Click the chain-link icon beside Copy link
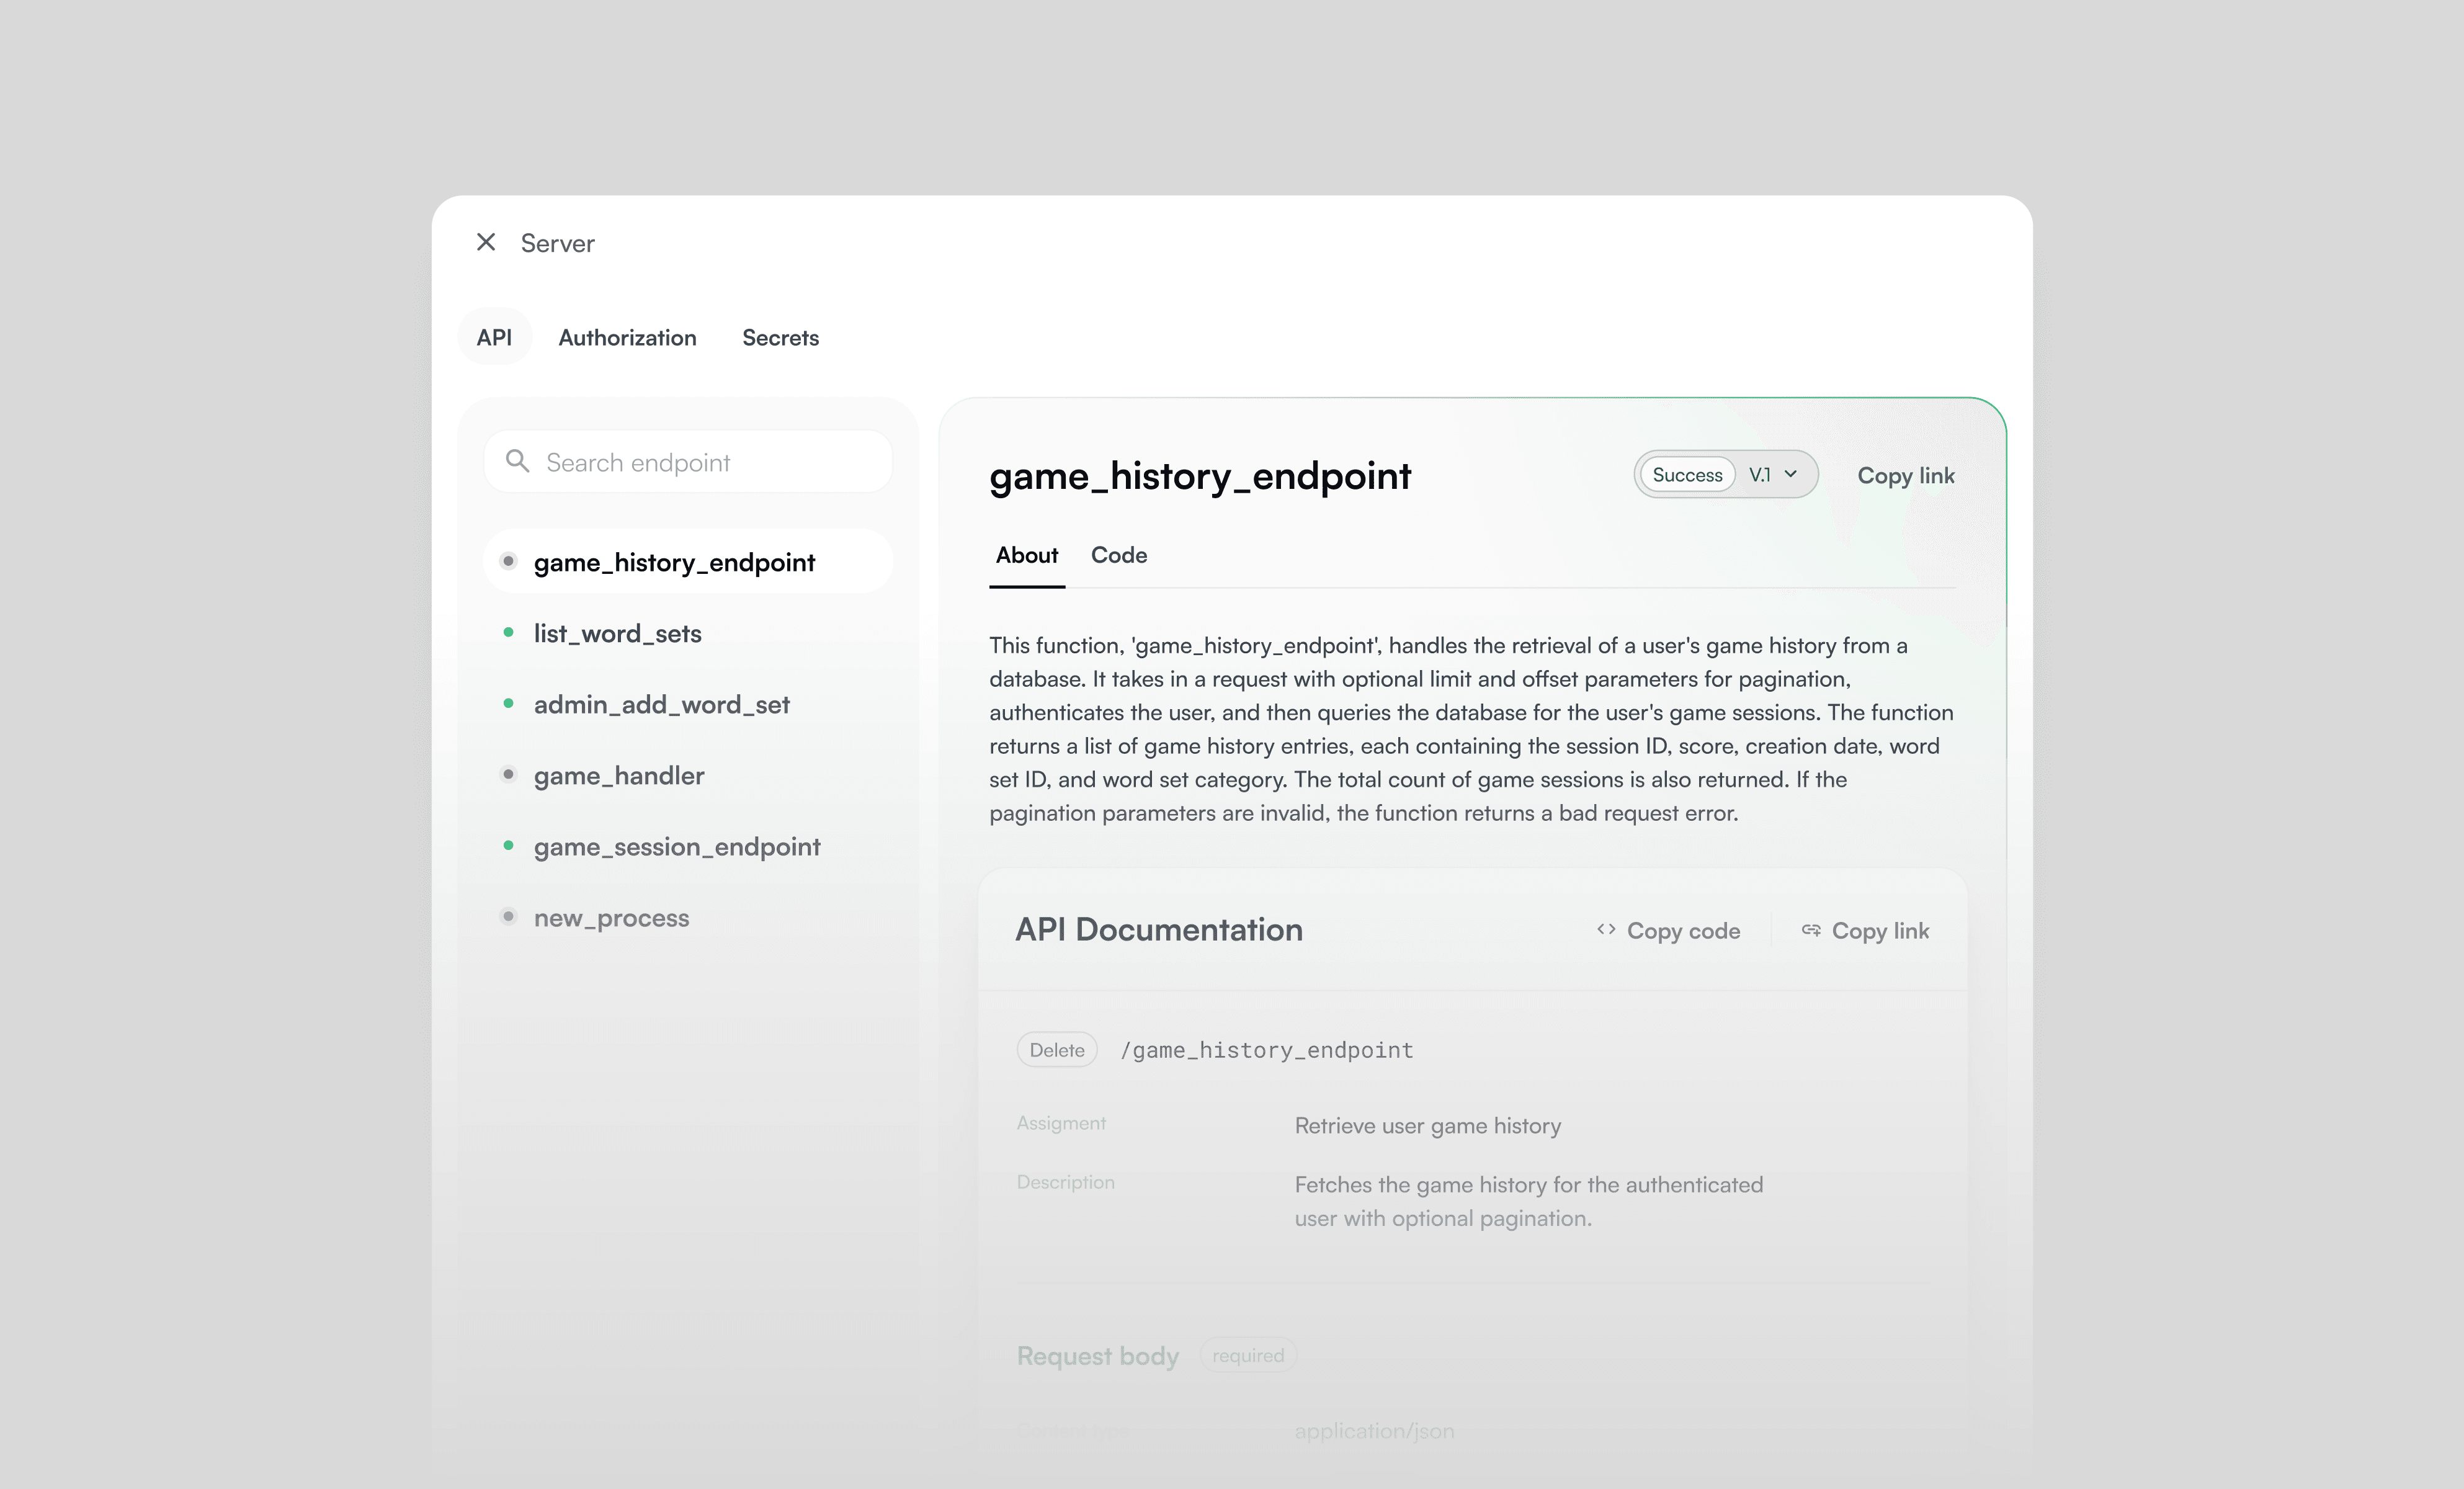The height and width of the screenshot is (1489, 2464). (1811, 930)
